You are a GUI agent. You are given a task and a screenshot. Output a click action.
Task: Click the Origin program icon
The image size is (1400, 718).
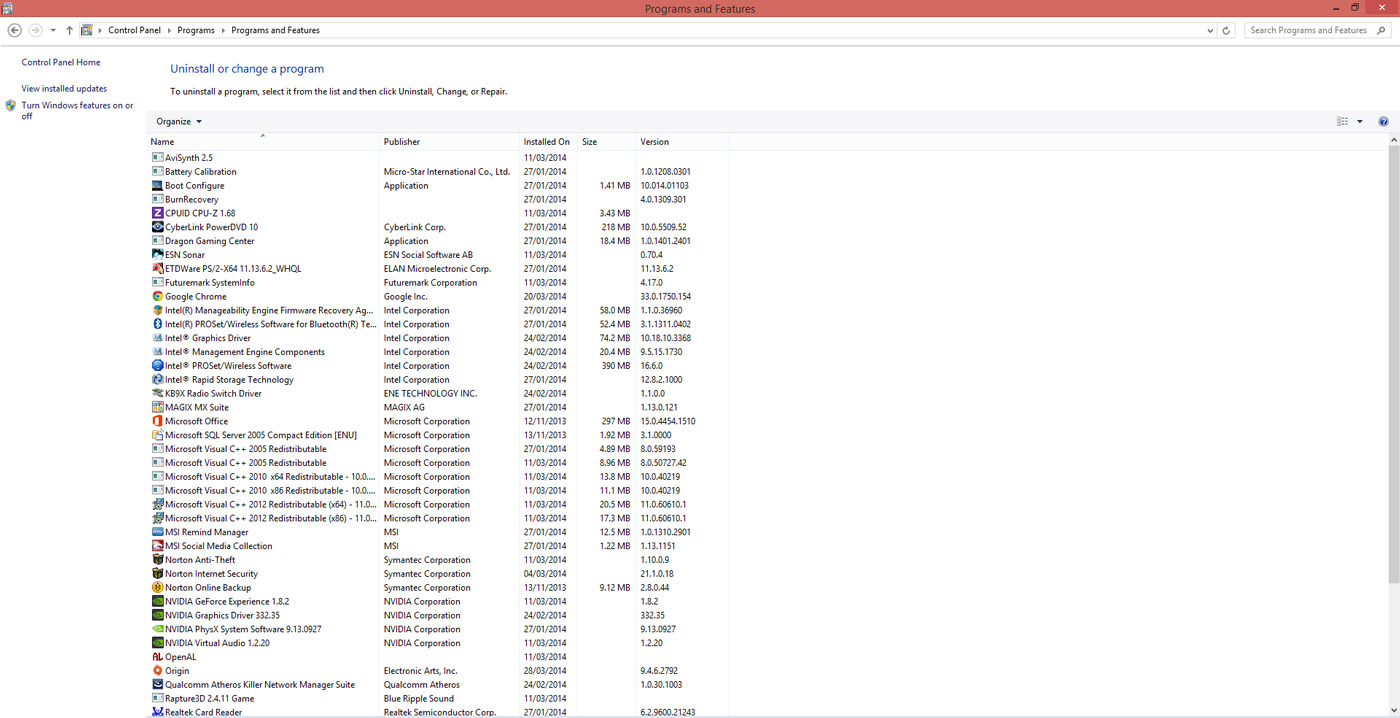[157, 671]
